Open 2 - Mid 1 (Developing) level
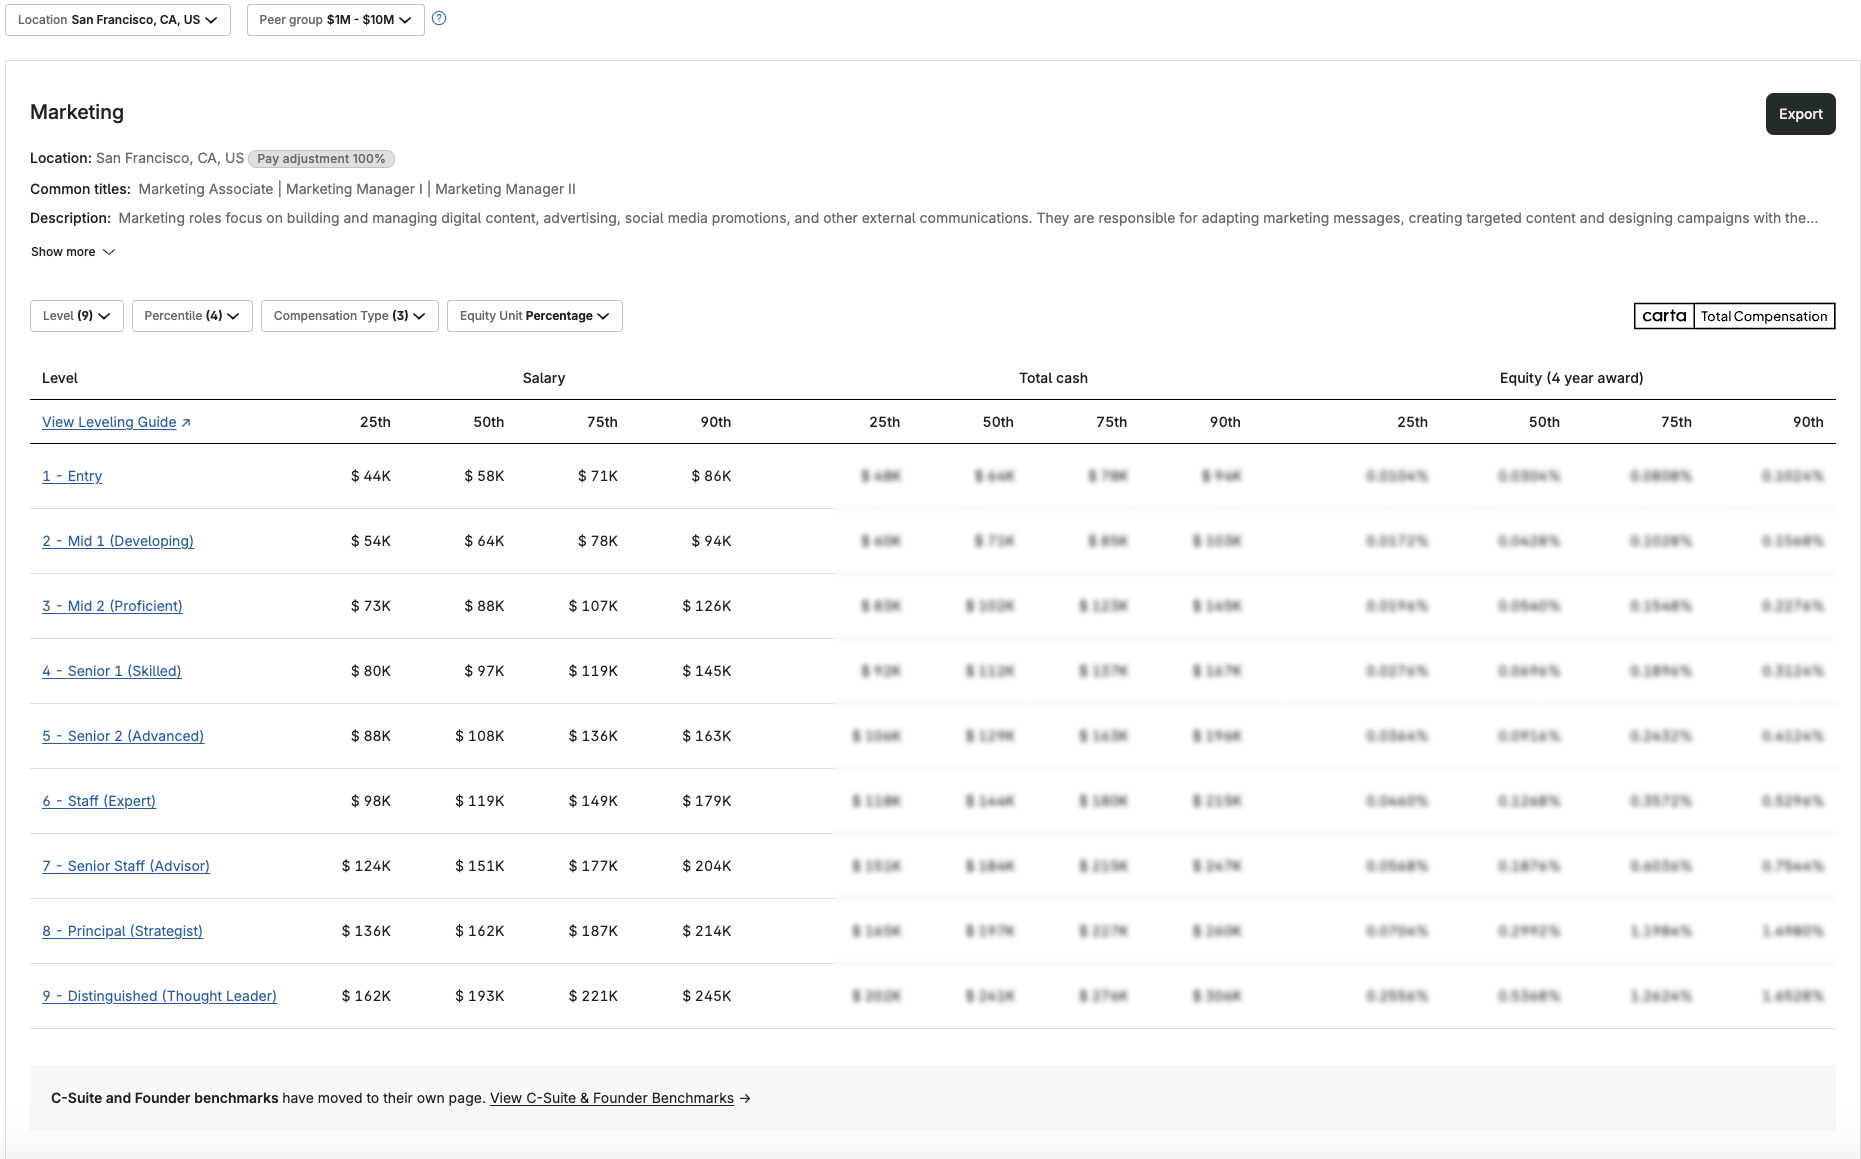 [118, 541]
